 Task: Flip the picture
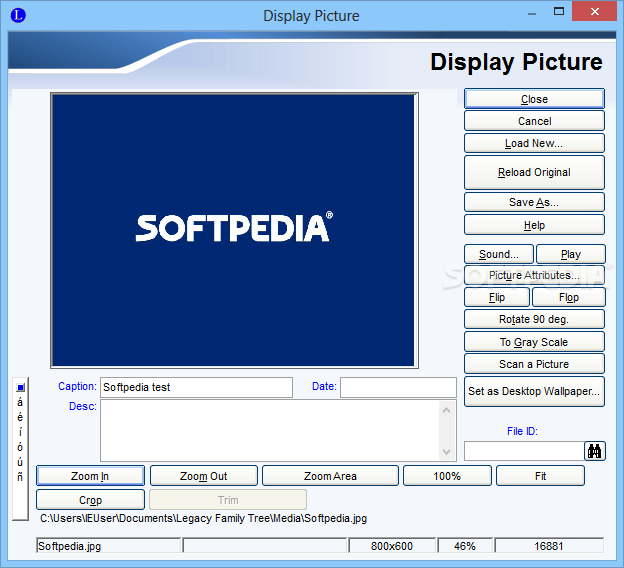tap(497, 297)
